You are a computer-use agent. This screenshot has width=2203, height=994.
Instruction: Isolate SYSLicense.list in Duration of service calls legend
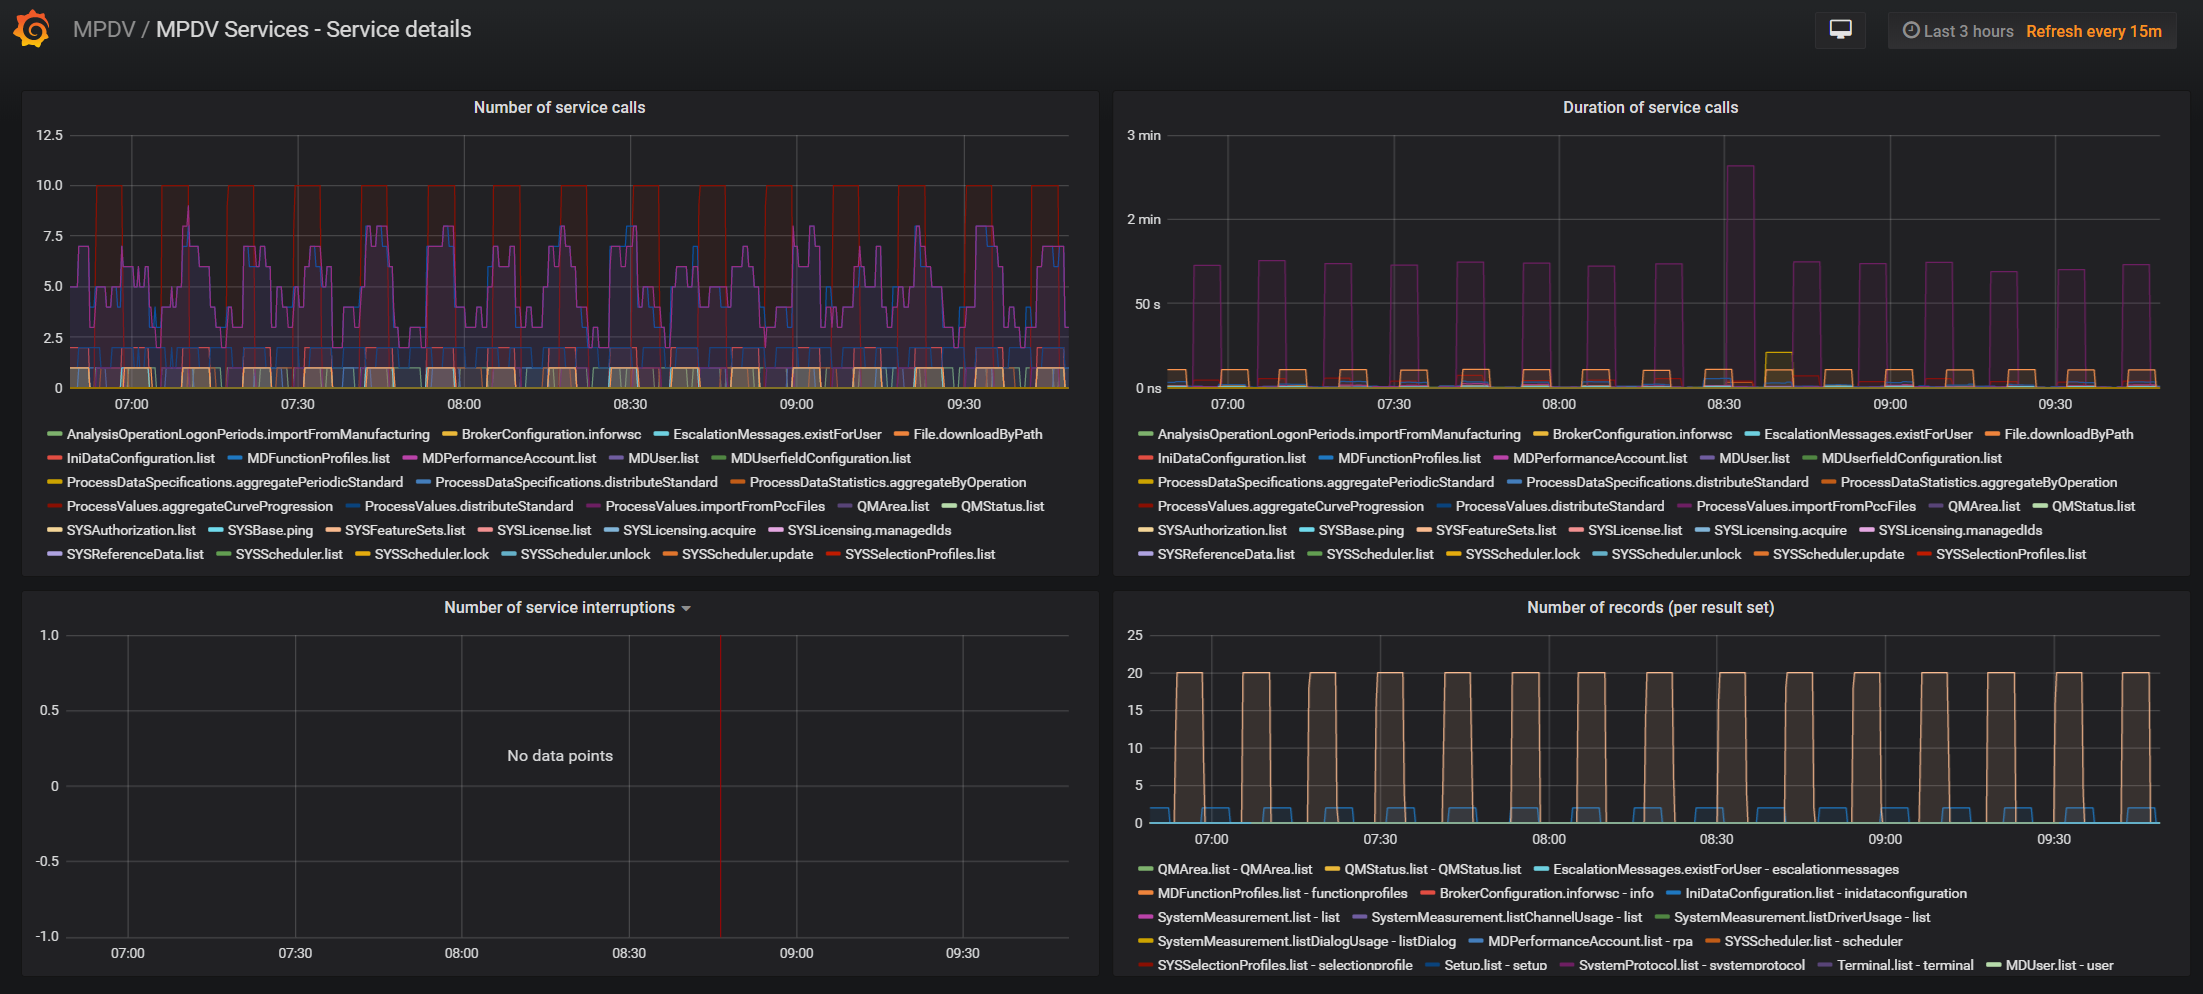pyautogui.click(x=1635, y=530)
